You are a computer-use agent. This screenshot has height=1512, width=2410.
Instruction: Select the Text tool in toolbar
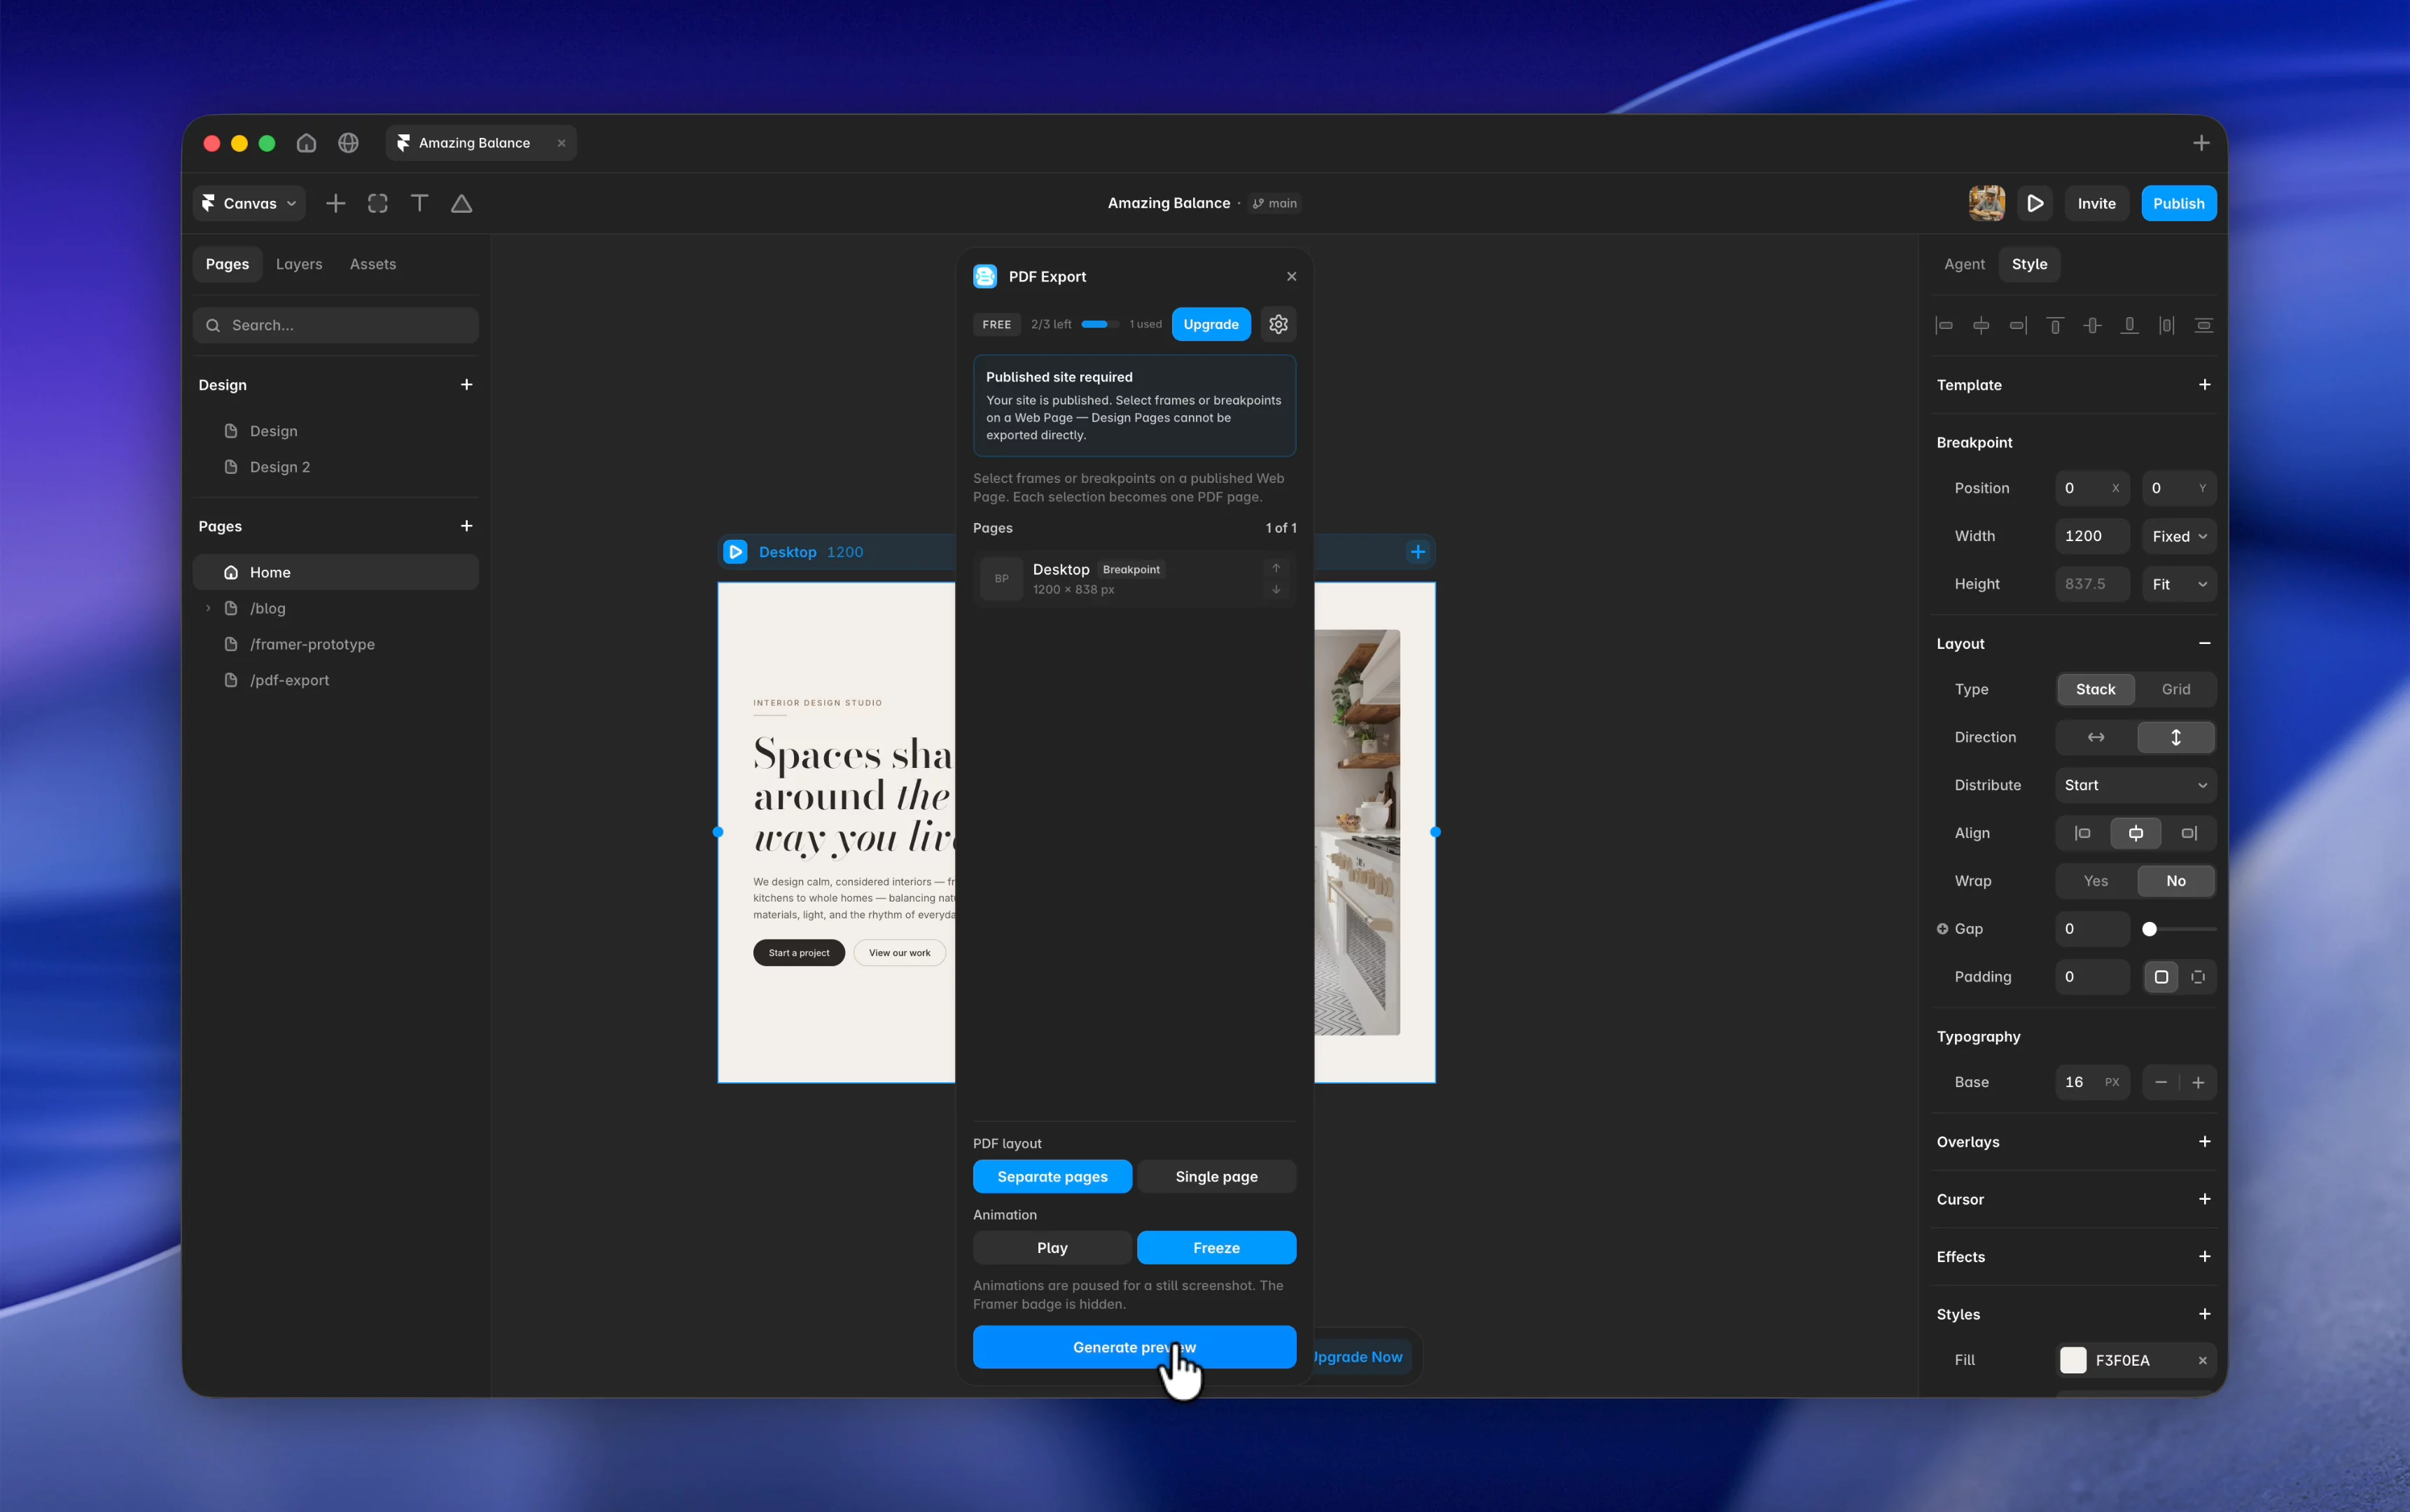coord(419,203)
